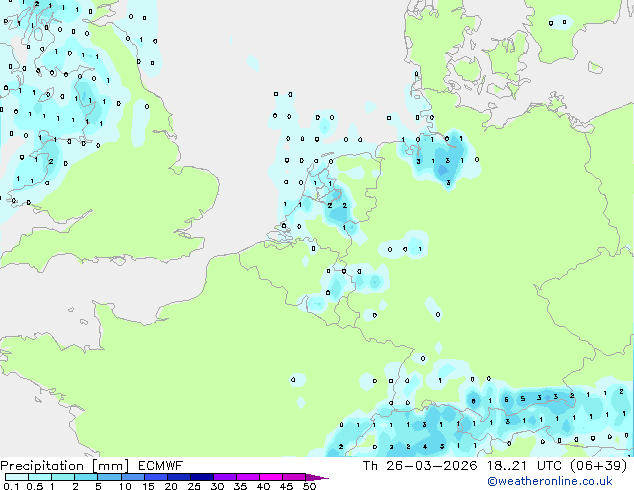Open the weatheronline.co.uk copyright link
Viewport: 634px width, 490px height.
549,481
